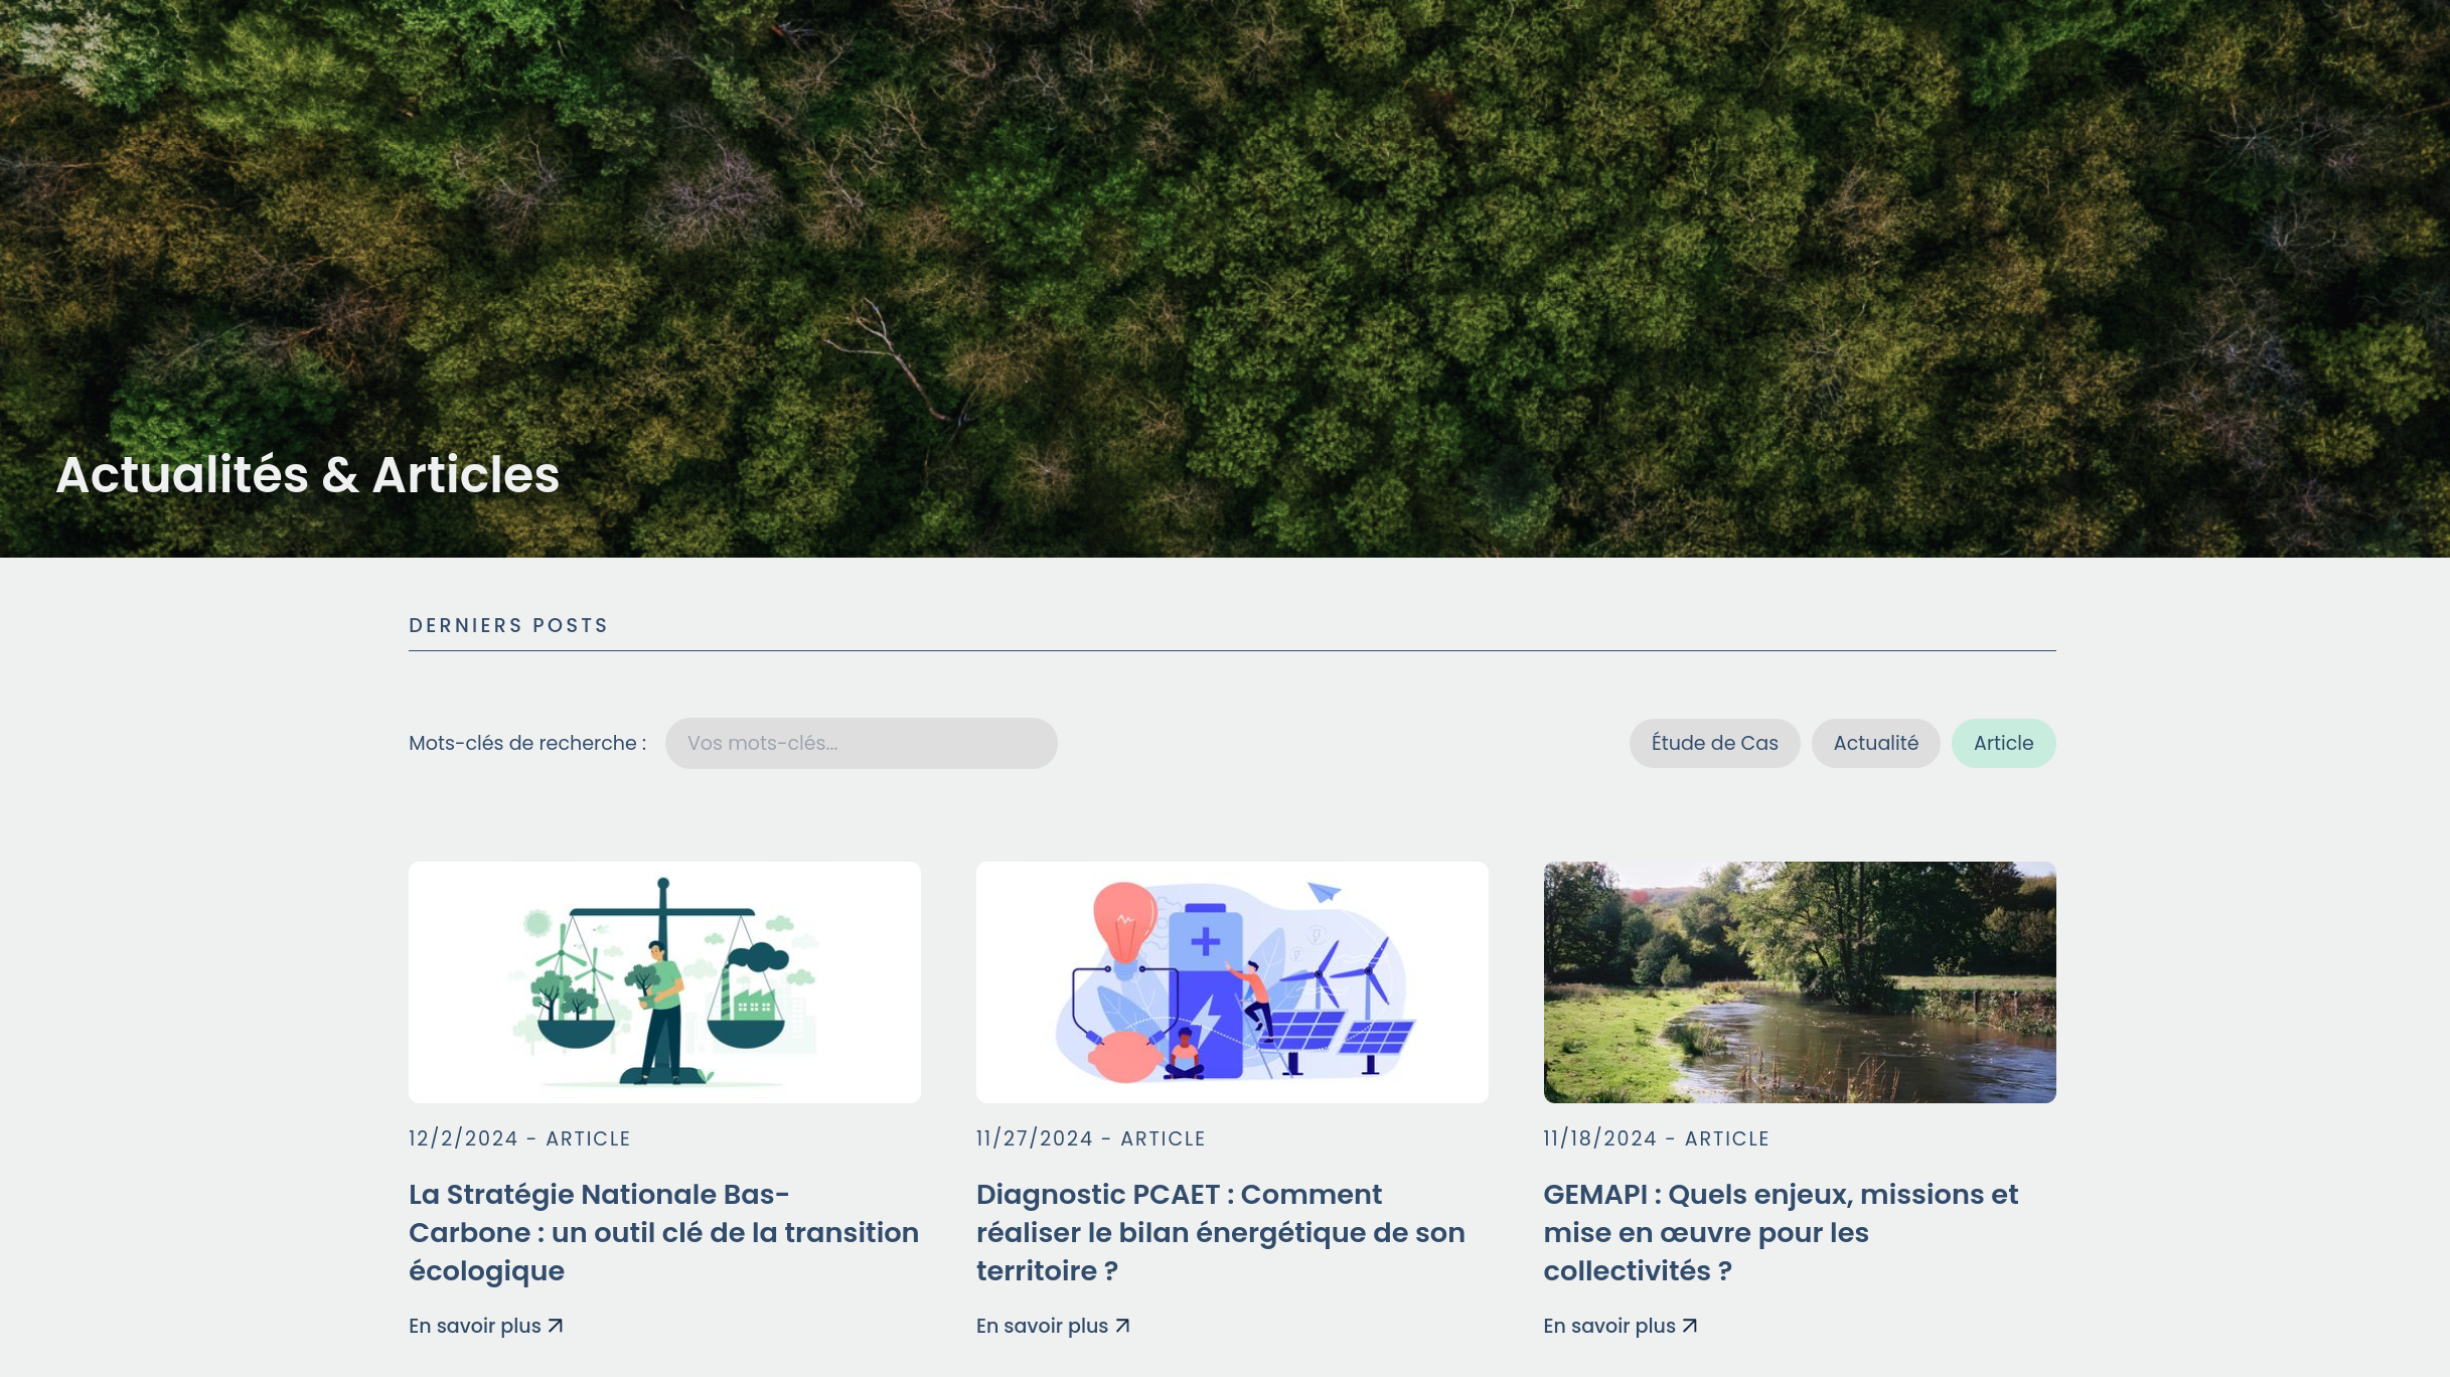Screen dimensions: 2450x1377
Task: Toggle the Actualité filter chip
Action: coord(1875,743)
